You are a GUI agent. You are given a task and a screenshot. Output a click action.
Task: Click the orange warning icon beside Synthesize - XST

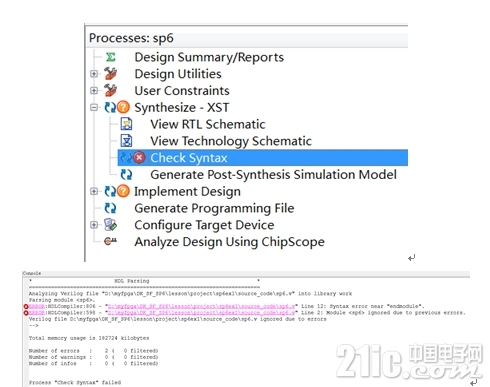(x=123, y=107)
